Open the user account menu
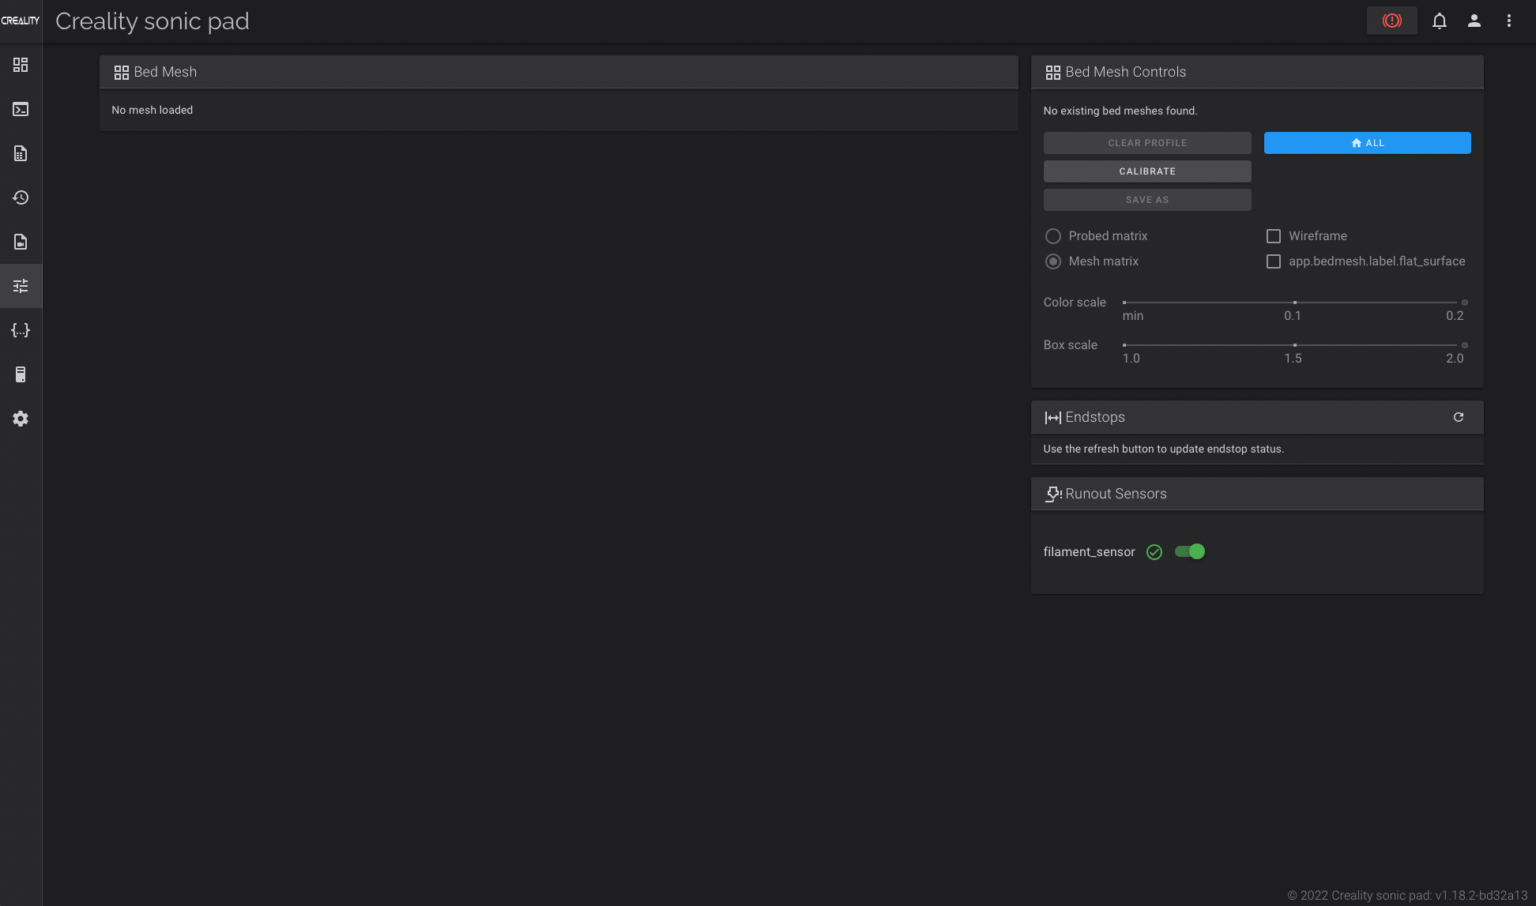The image size is (1536, 906). 1474,21
